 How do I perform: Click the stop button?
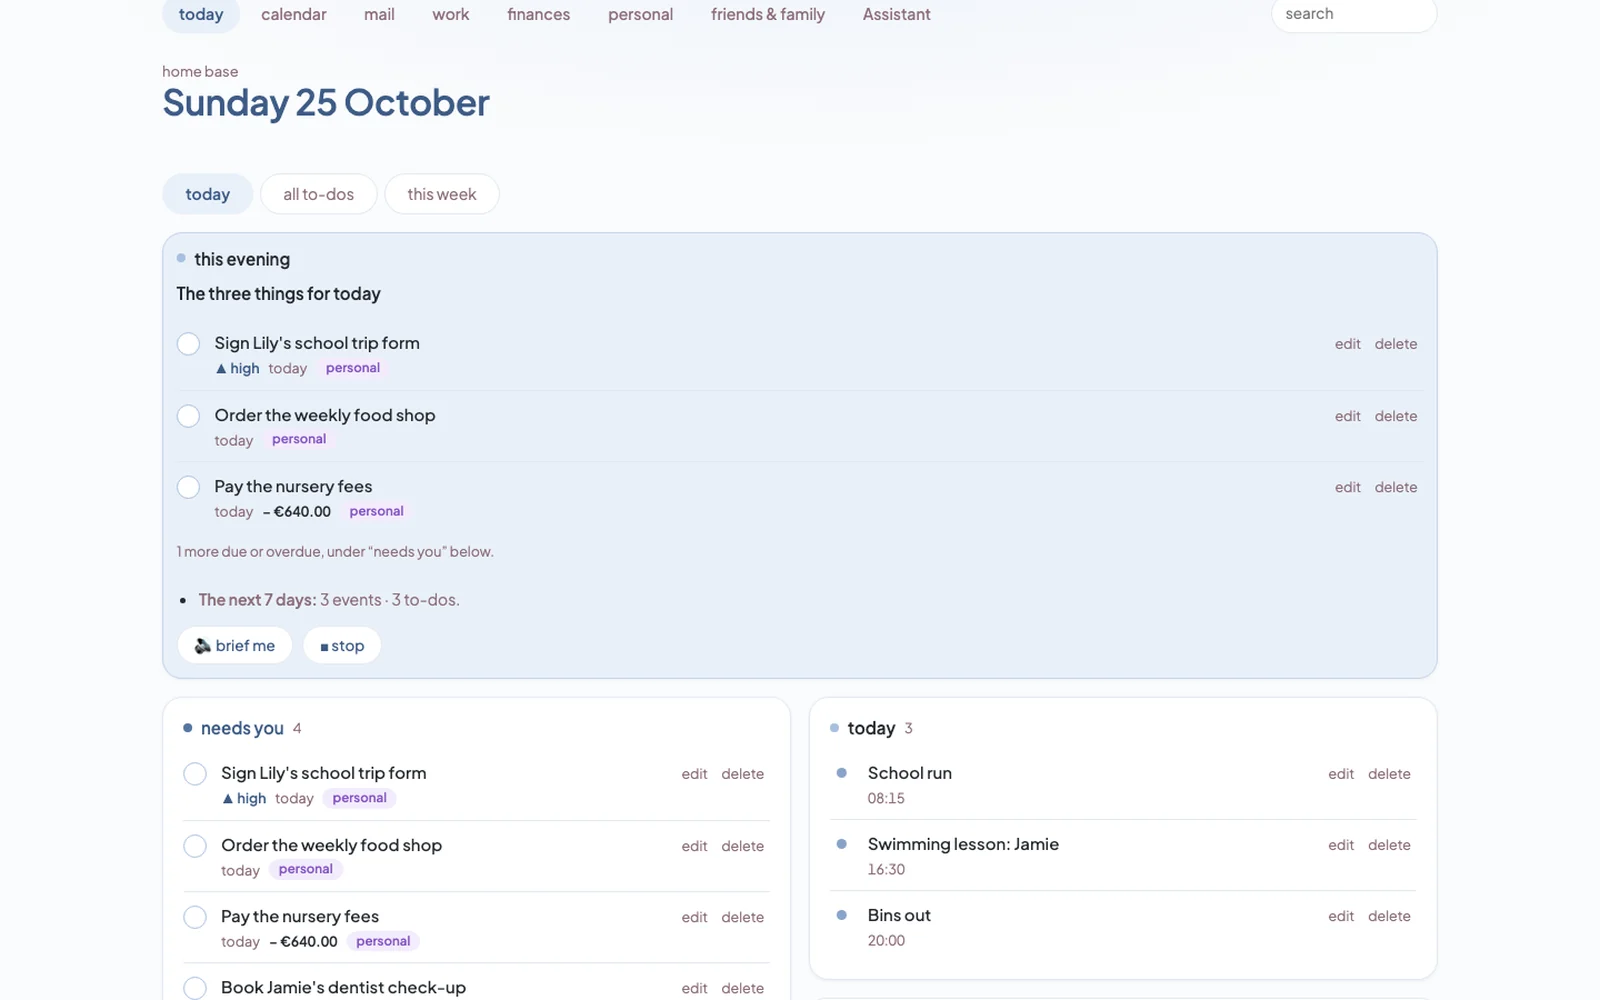coord(342,646)
